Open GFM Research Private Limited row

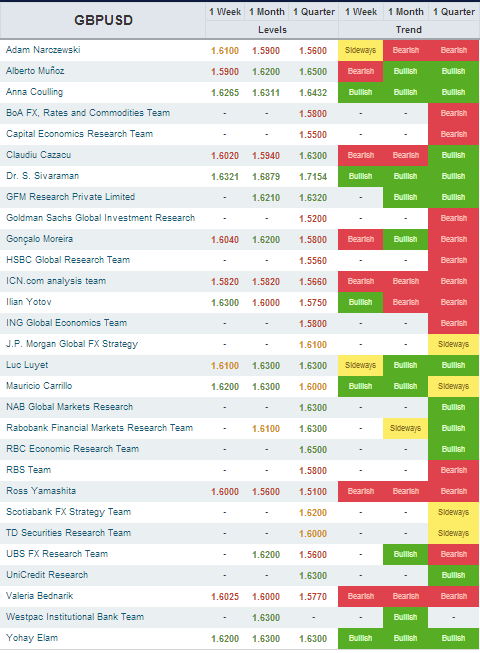70,197
